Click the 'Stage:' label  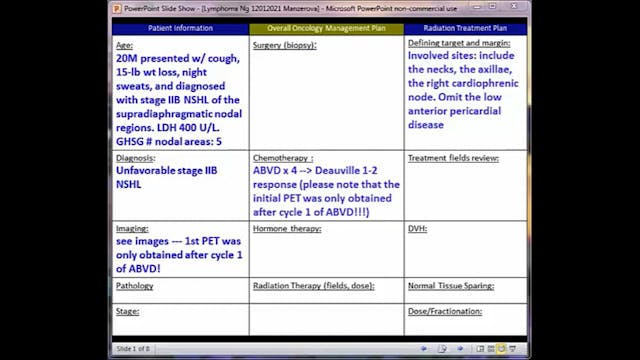click(127, 311)
